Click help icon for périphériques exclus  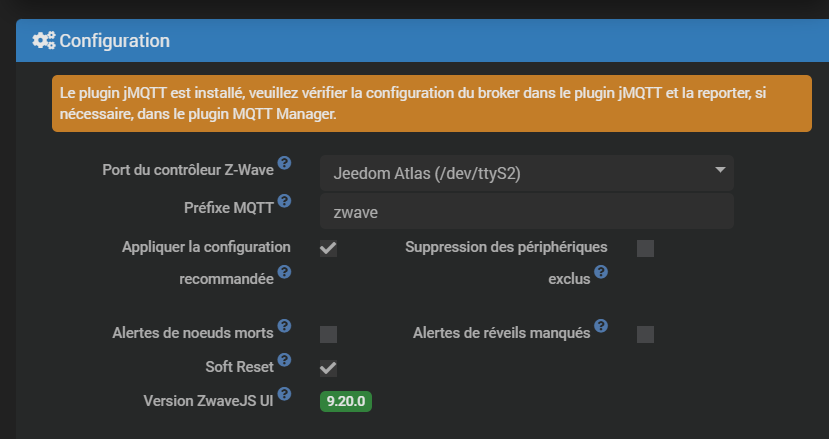pos(601,272)
